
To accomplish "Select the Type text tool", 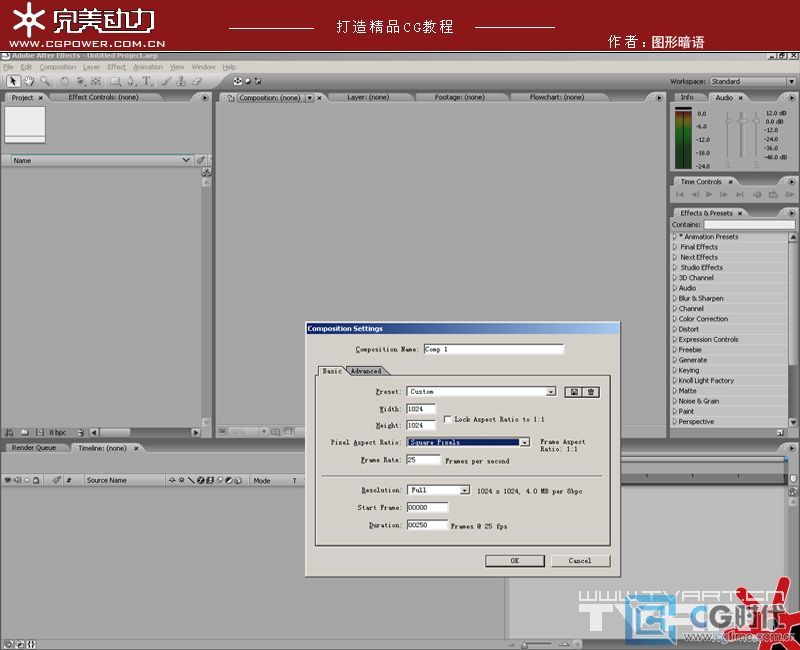I will point(147,81).
